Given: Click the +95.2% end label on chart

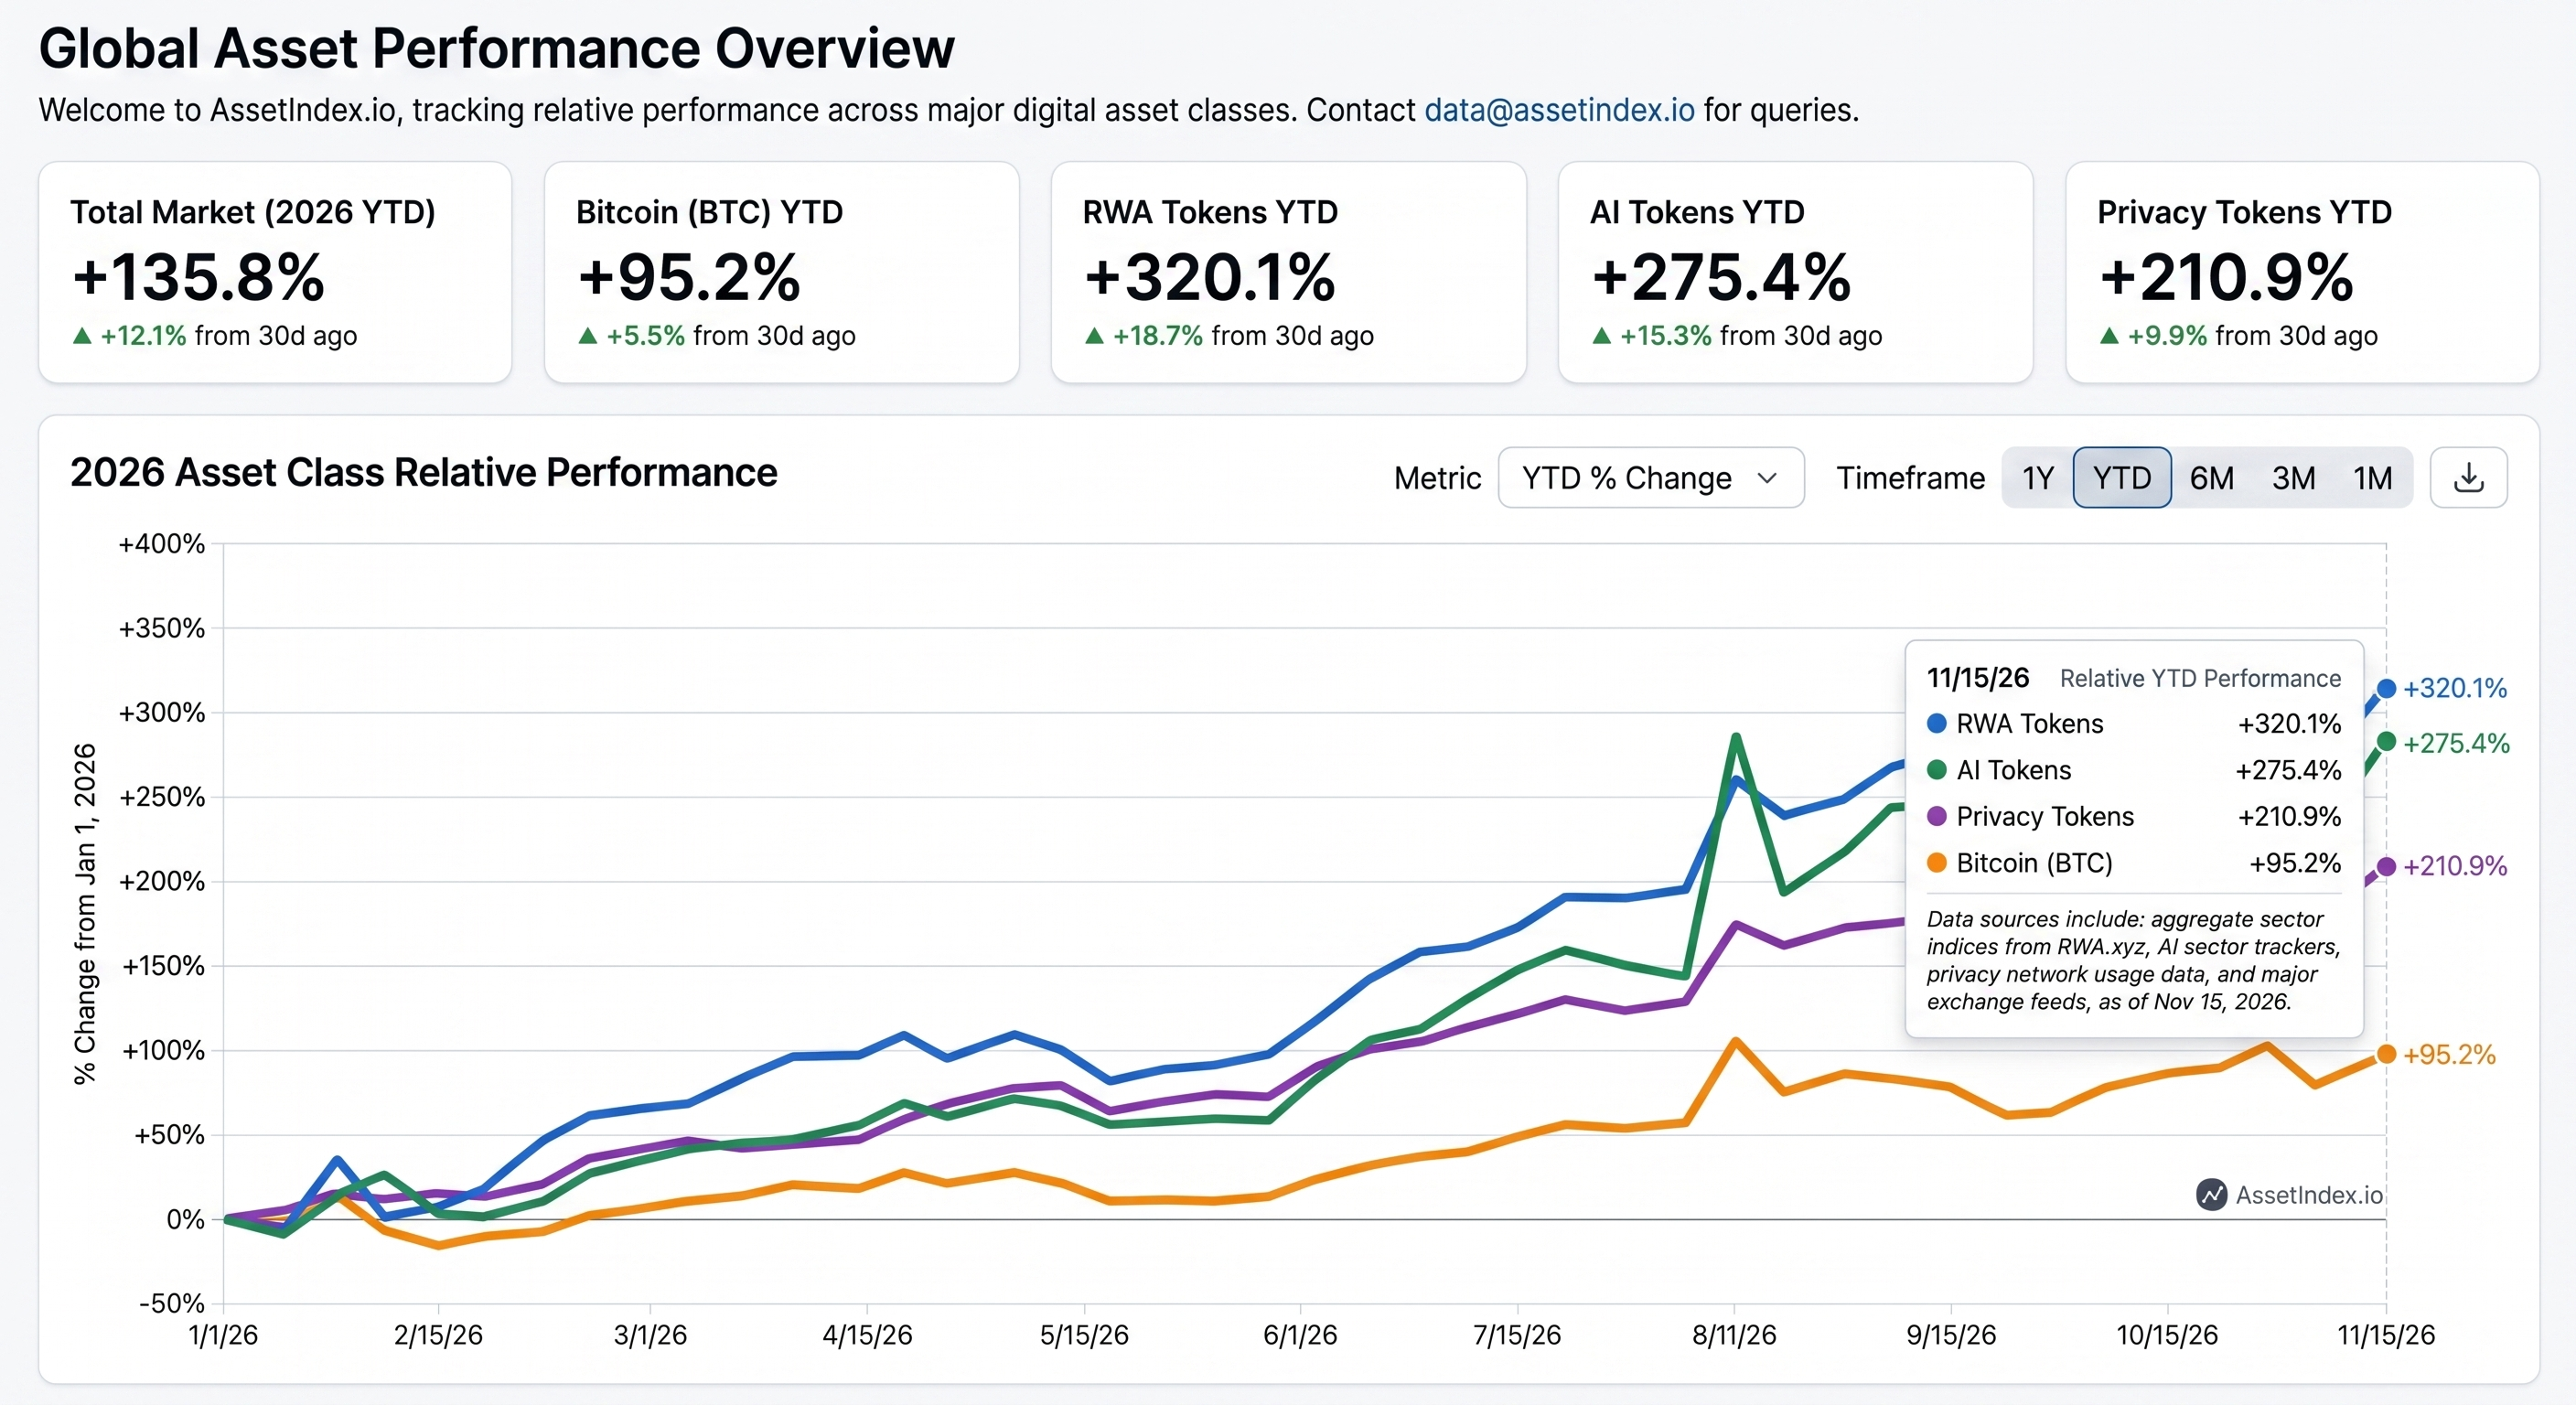Looking at the screenshot, I should (x=2449, y=1055).
